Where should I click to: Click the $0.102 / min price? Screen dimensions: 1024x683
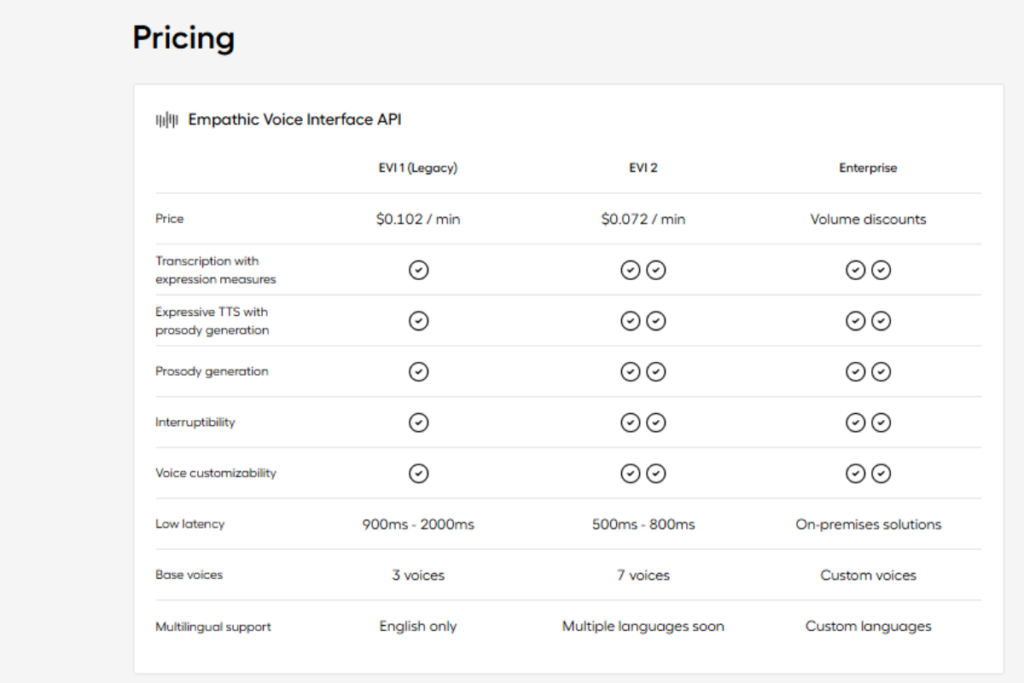[418, 219]
